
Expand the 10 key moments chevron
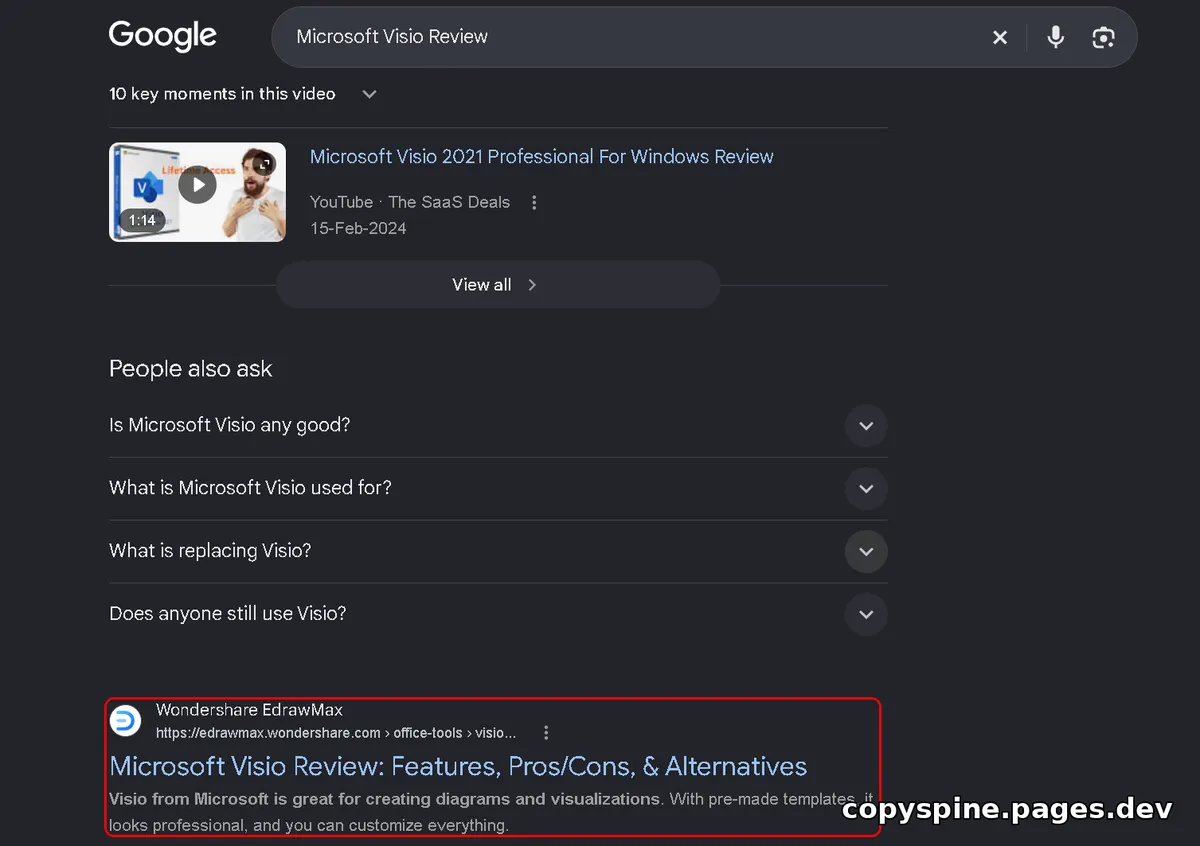point(369,94)
